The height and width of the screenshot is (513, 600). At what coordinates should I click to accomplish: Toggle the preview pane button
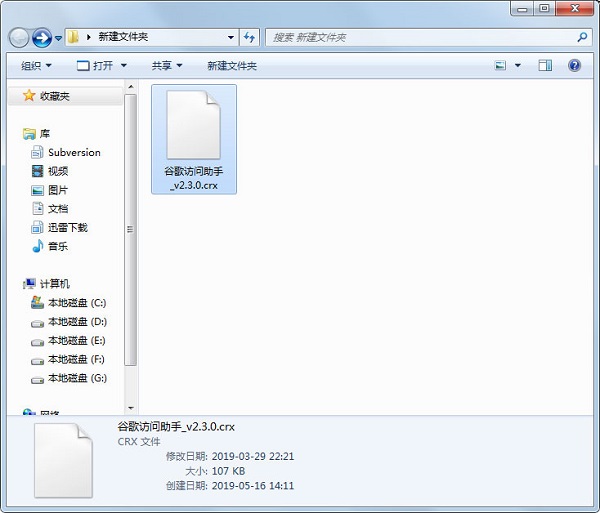coord(545,65)
